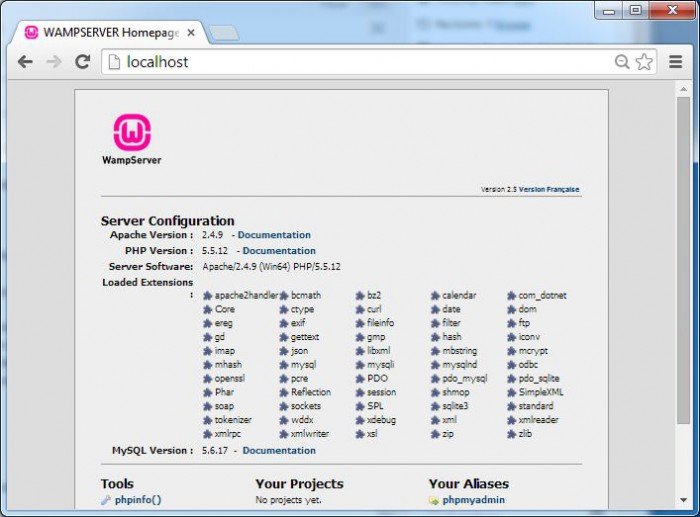Click the puzzle icon beside bcmath
Viewport: 700px width, 517px height.
(283, 296)
